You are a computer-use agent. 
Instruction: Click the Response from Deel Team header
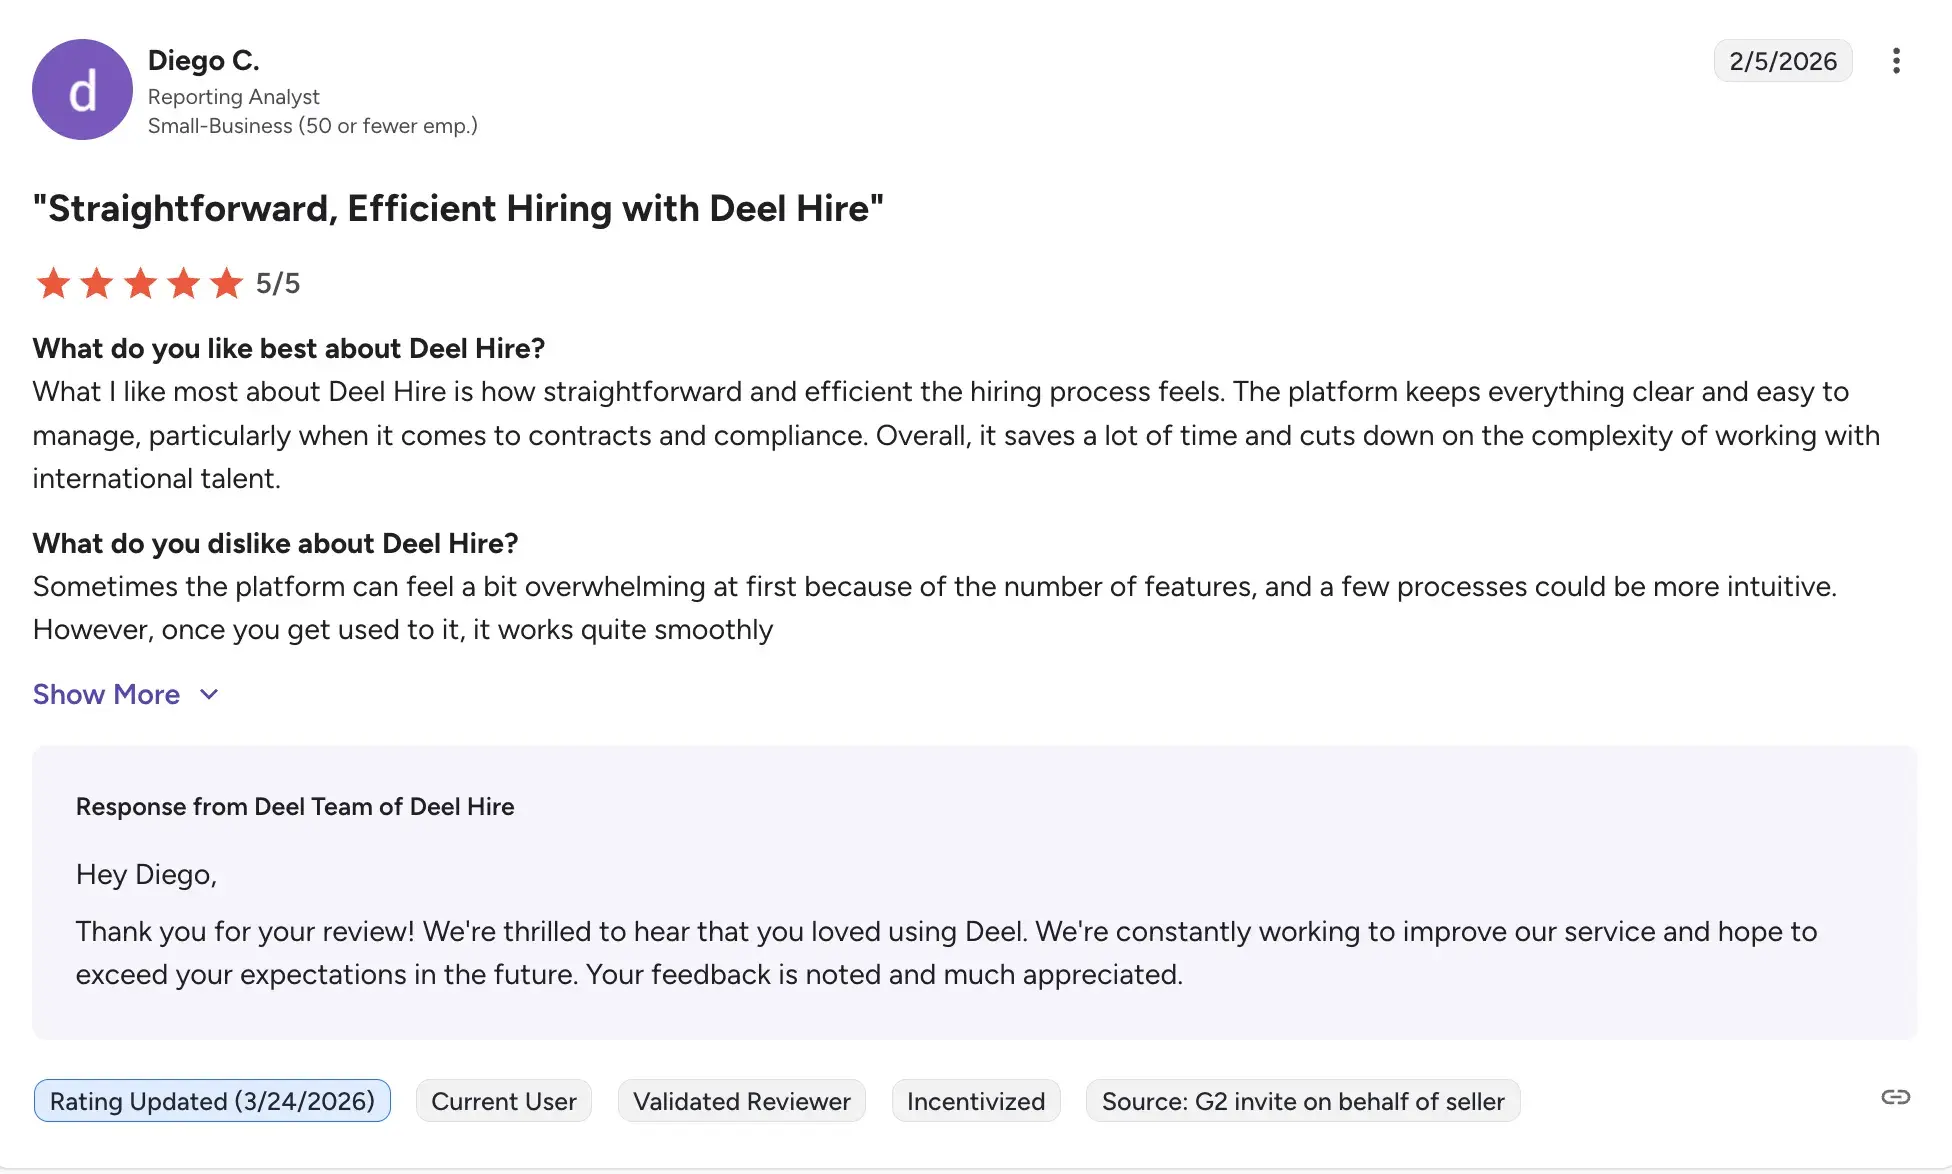tap(295, 807)
